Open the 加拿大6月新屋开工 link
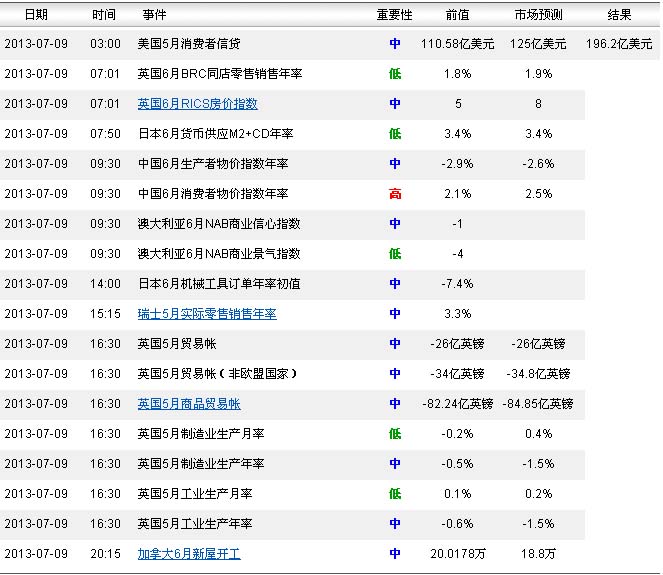The width and height of the screenshot is (663, 575). click(x=189, y=554)
